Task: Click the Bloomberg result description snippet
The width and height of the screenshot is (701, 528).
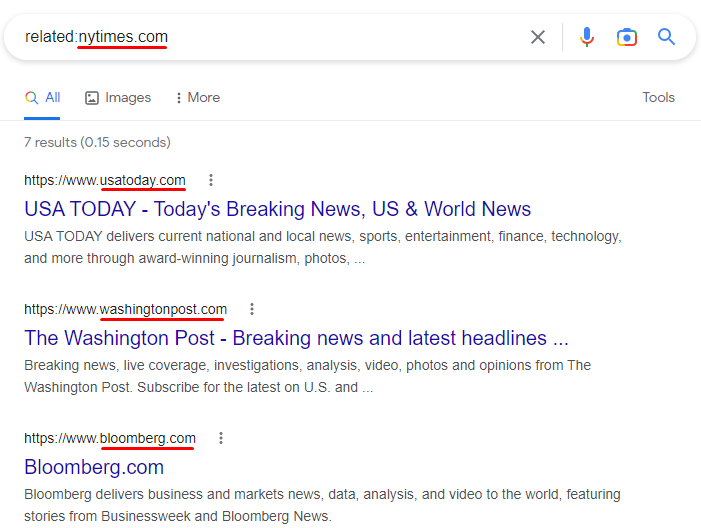Action: point(322,505)
